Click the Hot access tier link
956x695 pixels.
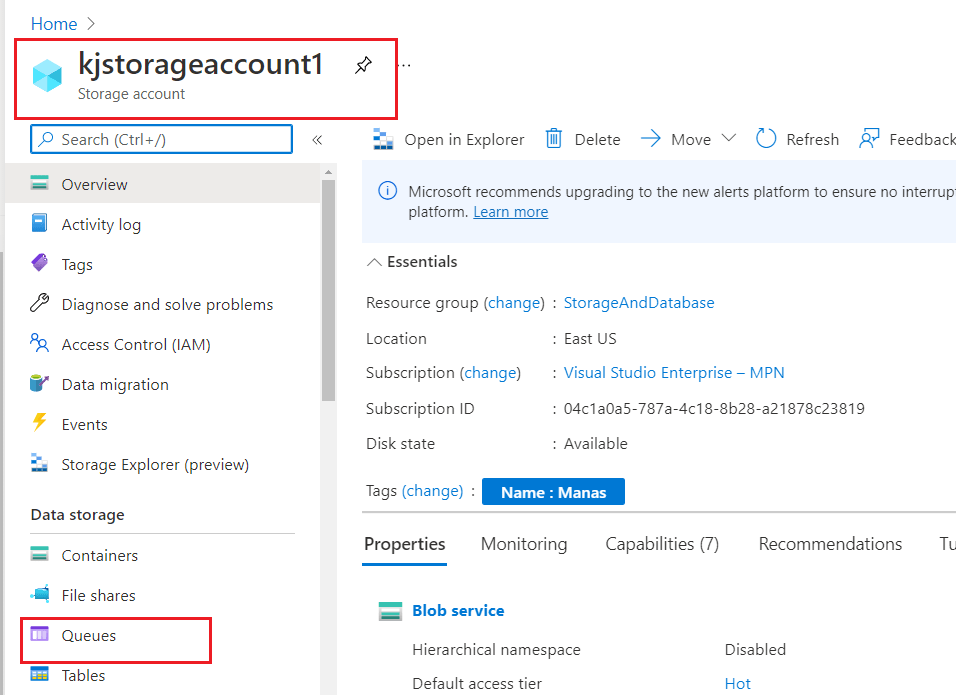[738, 684]
